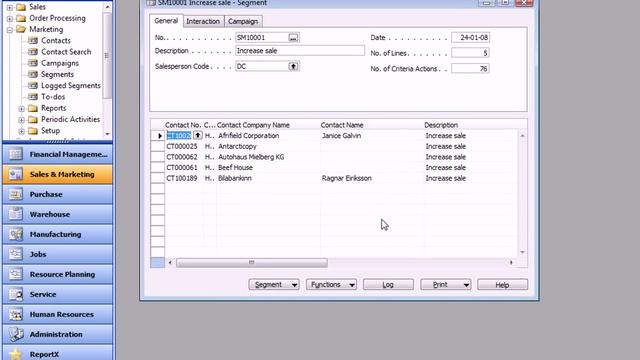The image size is (640, 360).
Task: Open the Purchase menu text label
Action: tap(46, 194)
